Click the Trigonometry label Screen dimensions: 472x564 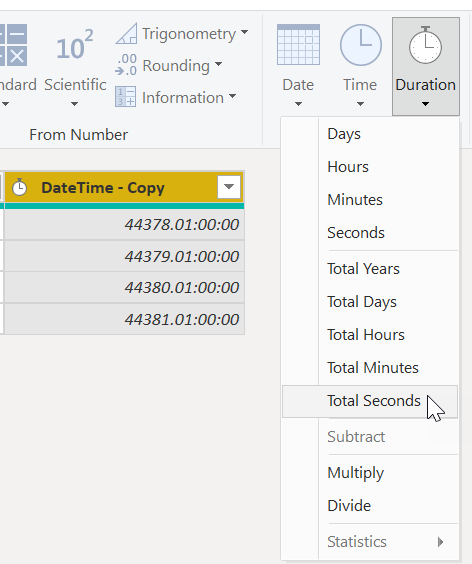click(189, 34)
